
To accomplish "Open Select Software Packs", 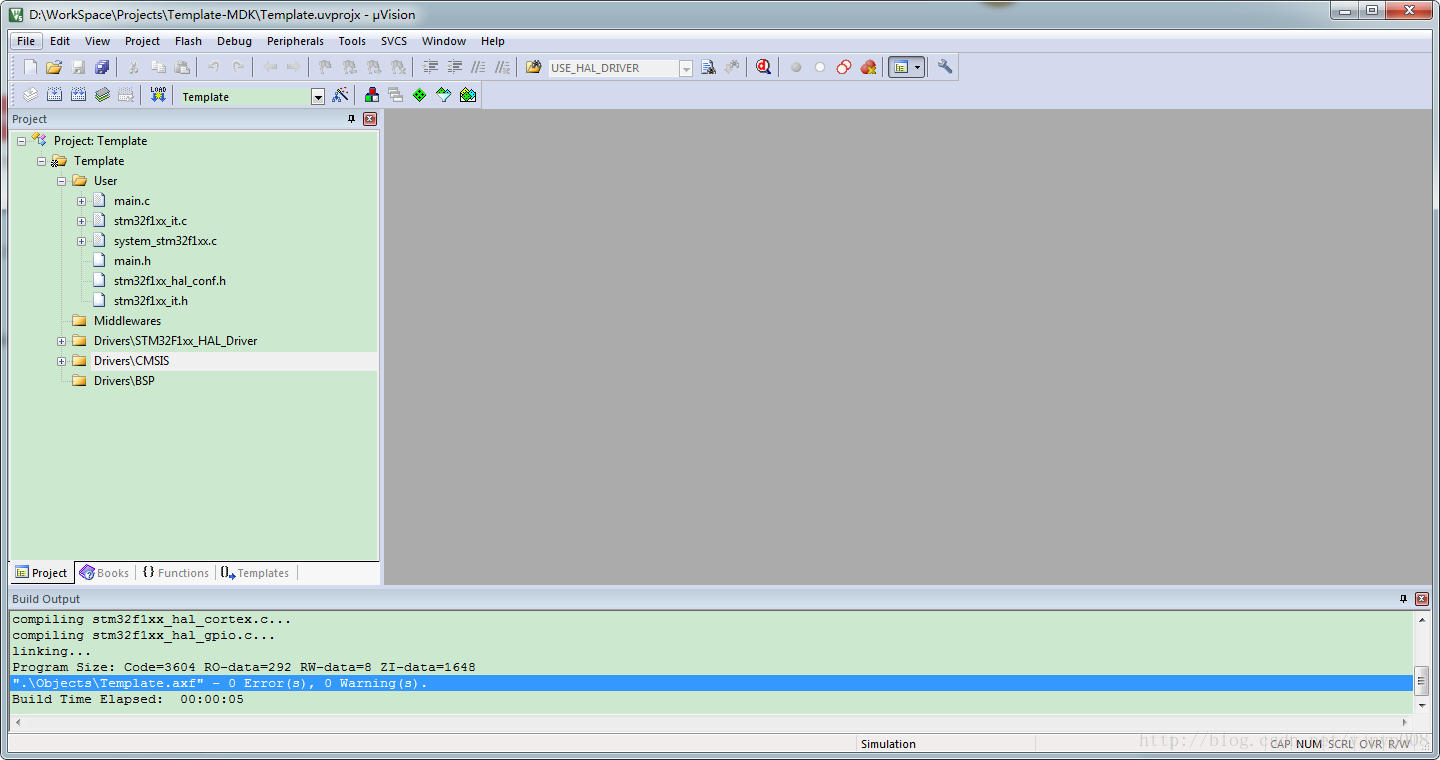I will [443, 95].
